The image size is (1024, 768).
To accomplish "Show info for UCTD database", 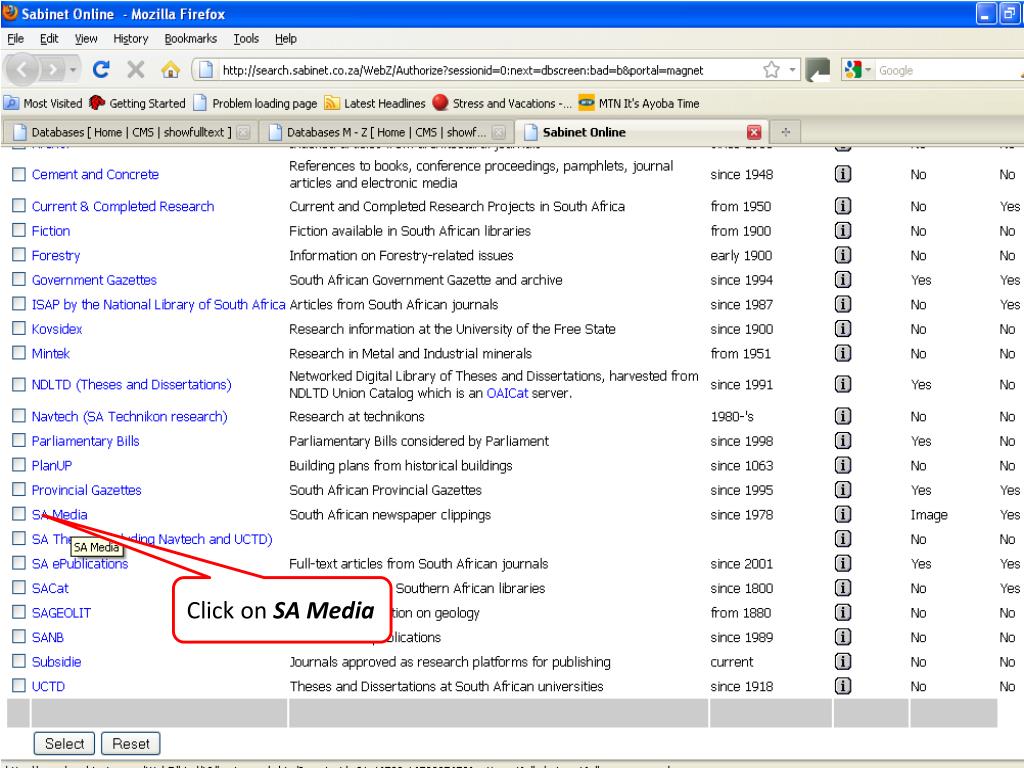I will (842, 686).
